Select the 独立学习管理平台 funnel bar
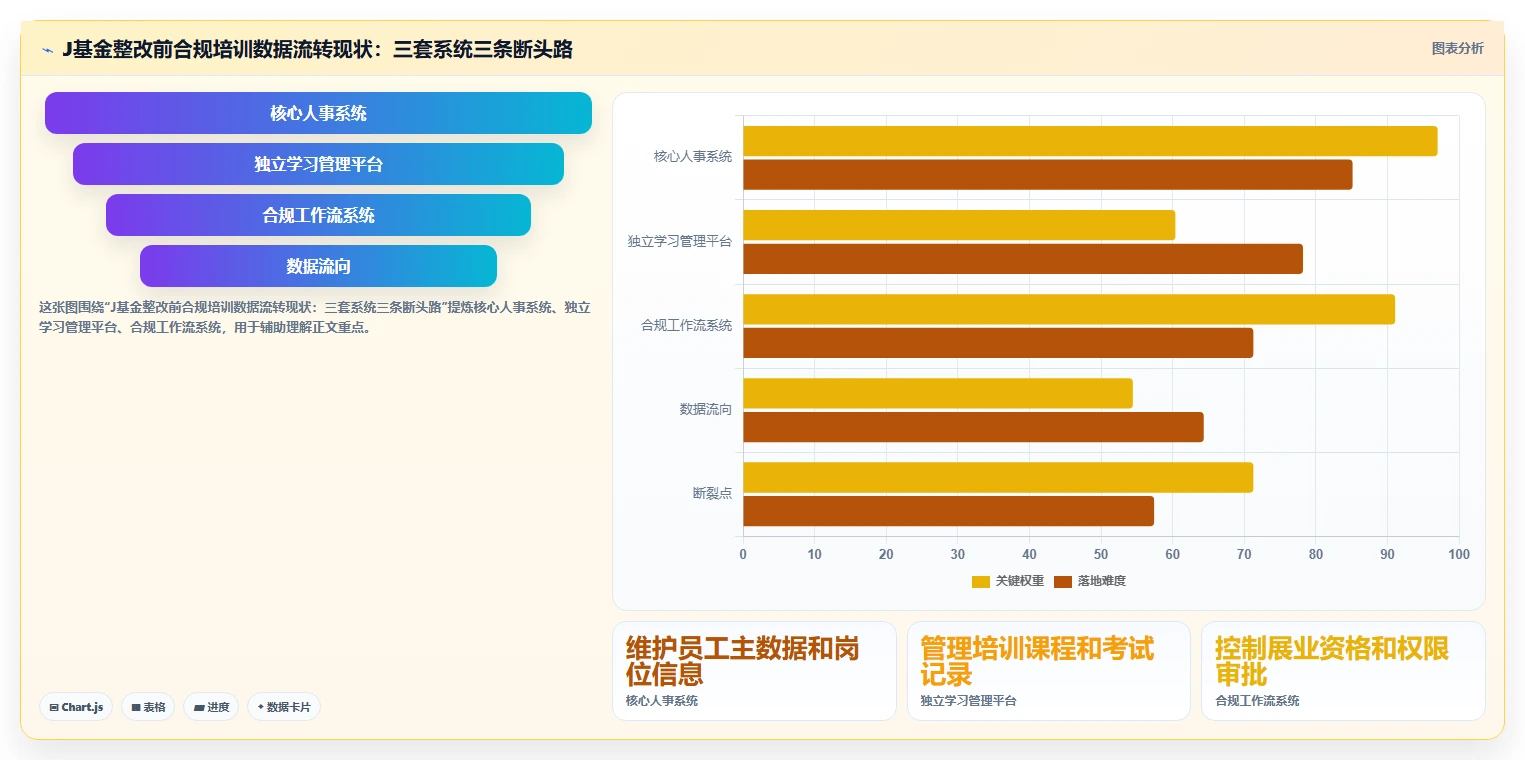 click(x=318, y=164)
